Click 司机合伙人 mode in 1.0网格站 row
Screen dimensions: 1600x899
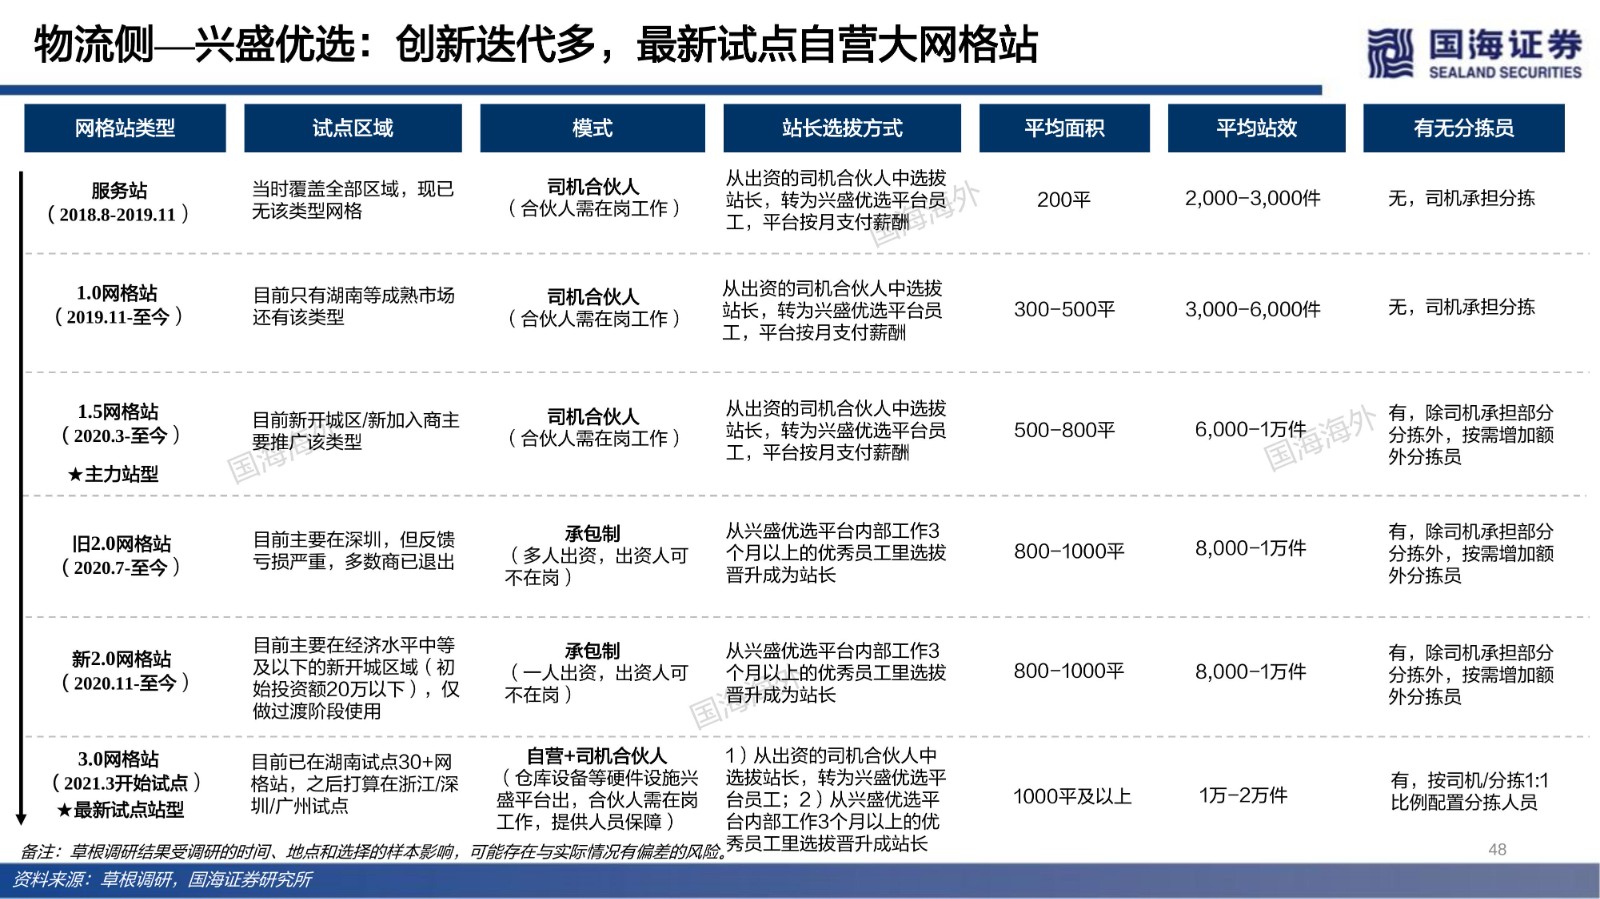point(593,308)
